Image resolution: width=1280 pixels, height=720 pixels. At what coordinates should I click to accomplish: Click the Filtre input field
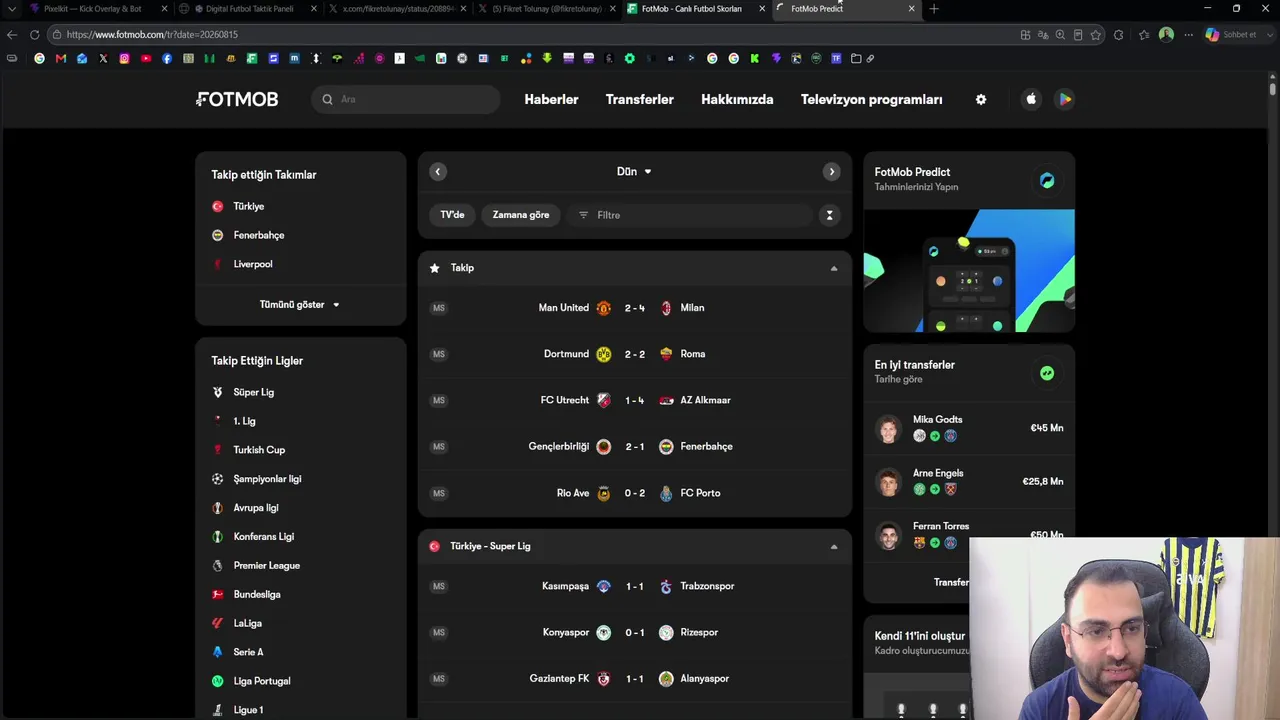point(690,215)
